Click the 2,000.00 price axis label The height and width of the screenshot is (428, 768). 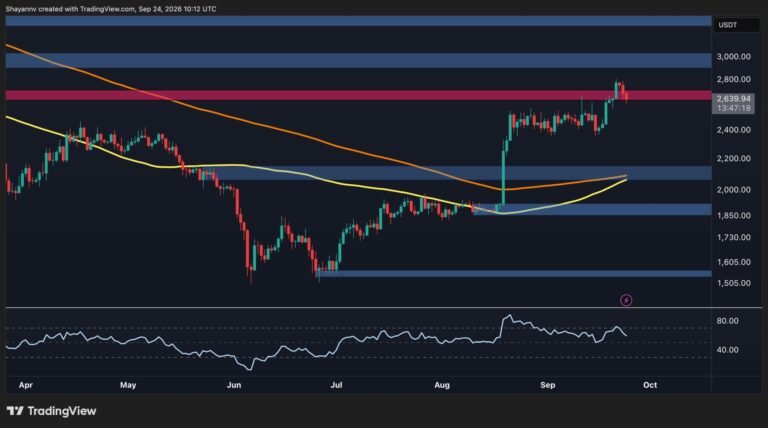pos(733,190)
